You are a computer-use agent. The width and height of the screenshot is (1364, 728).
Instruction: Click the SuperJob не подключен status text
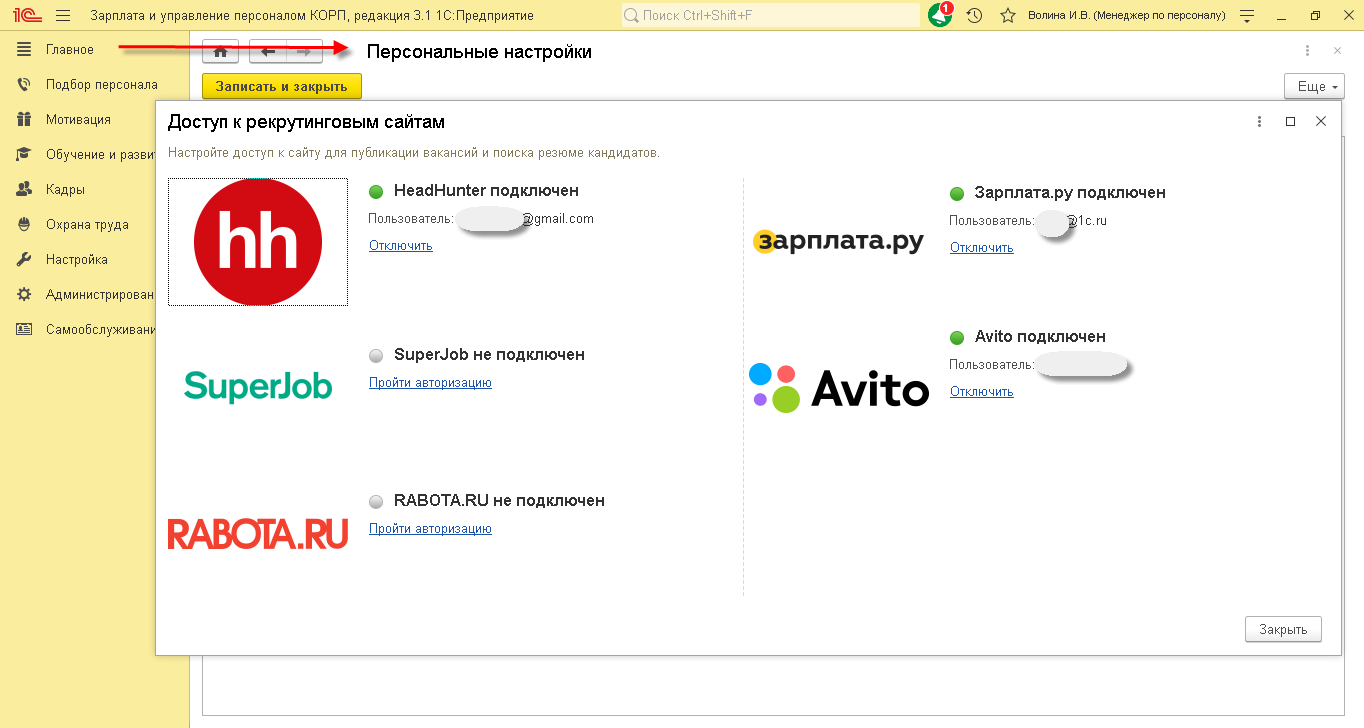(489, 355)
